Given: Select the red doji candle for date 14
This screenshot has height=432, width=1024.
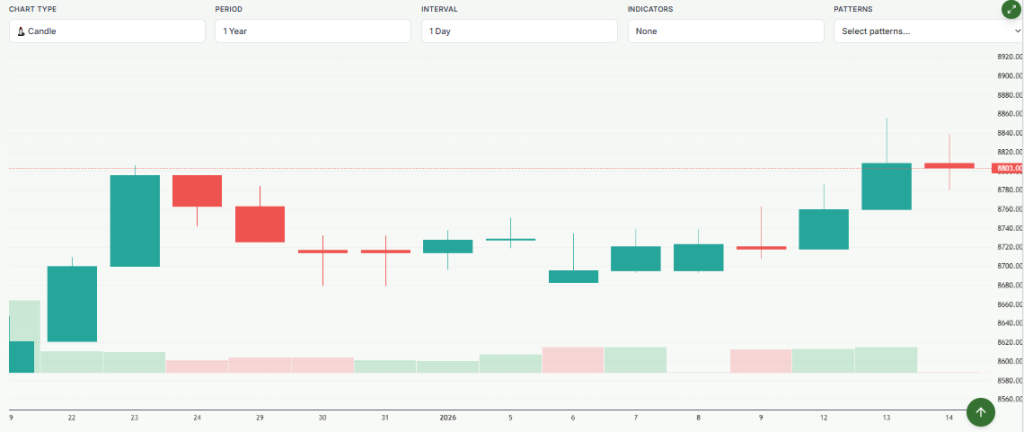Looking at the screenshot, I should (x=949, y=166).
